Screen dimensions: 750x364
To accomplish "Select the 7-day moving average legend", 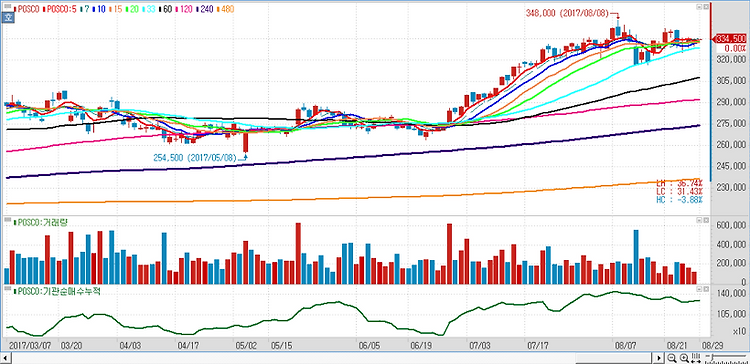I will coord(85,9).
